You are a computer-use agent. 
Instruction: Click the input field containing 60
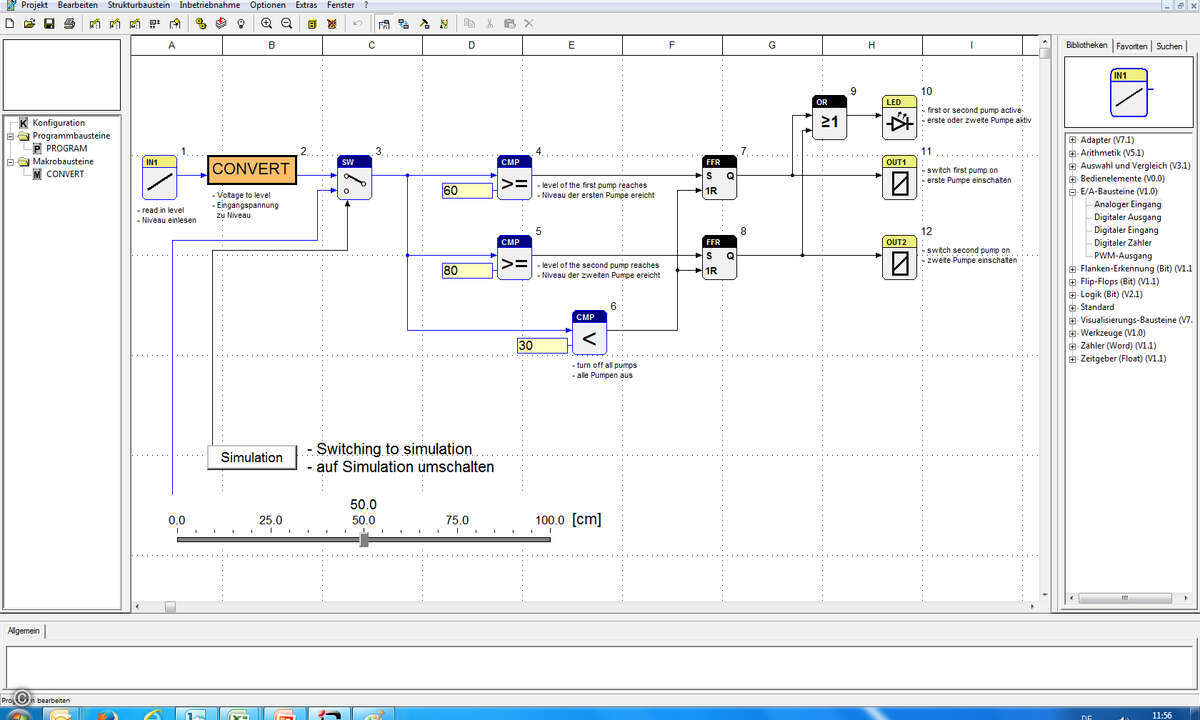(467, 191)
